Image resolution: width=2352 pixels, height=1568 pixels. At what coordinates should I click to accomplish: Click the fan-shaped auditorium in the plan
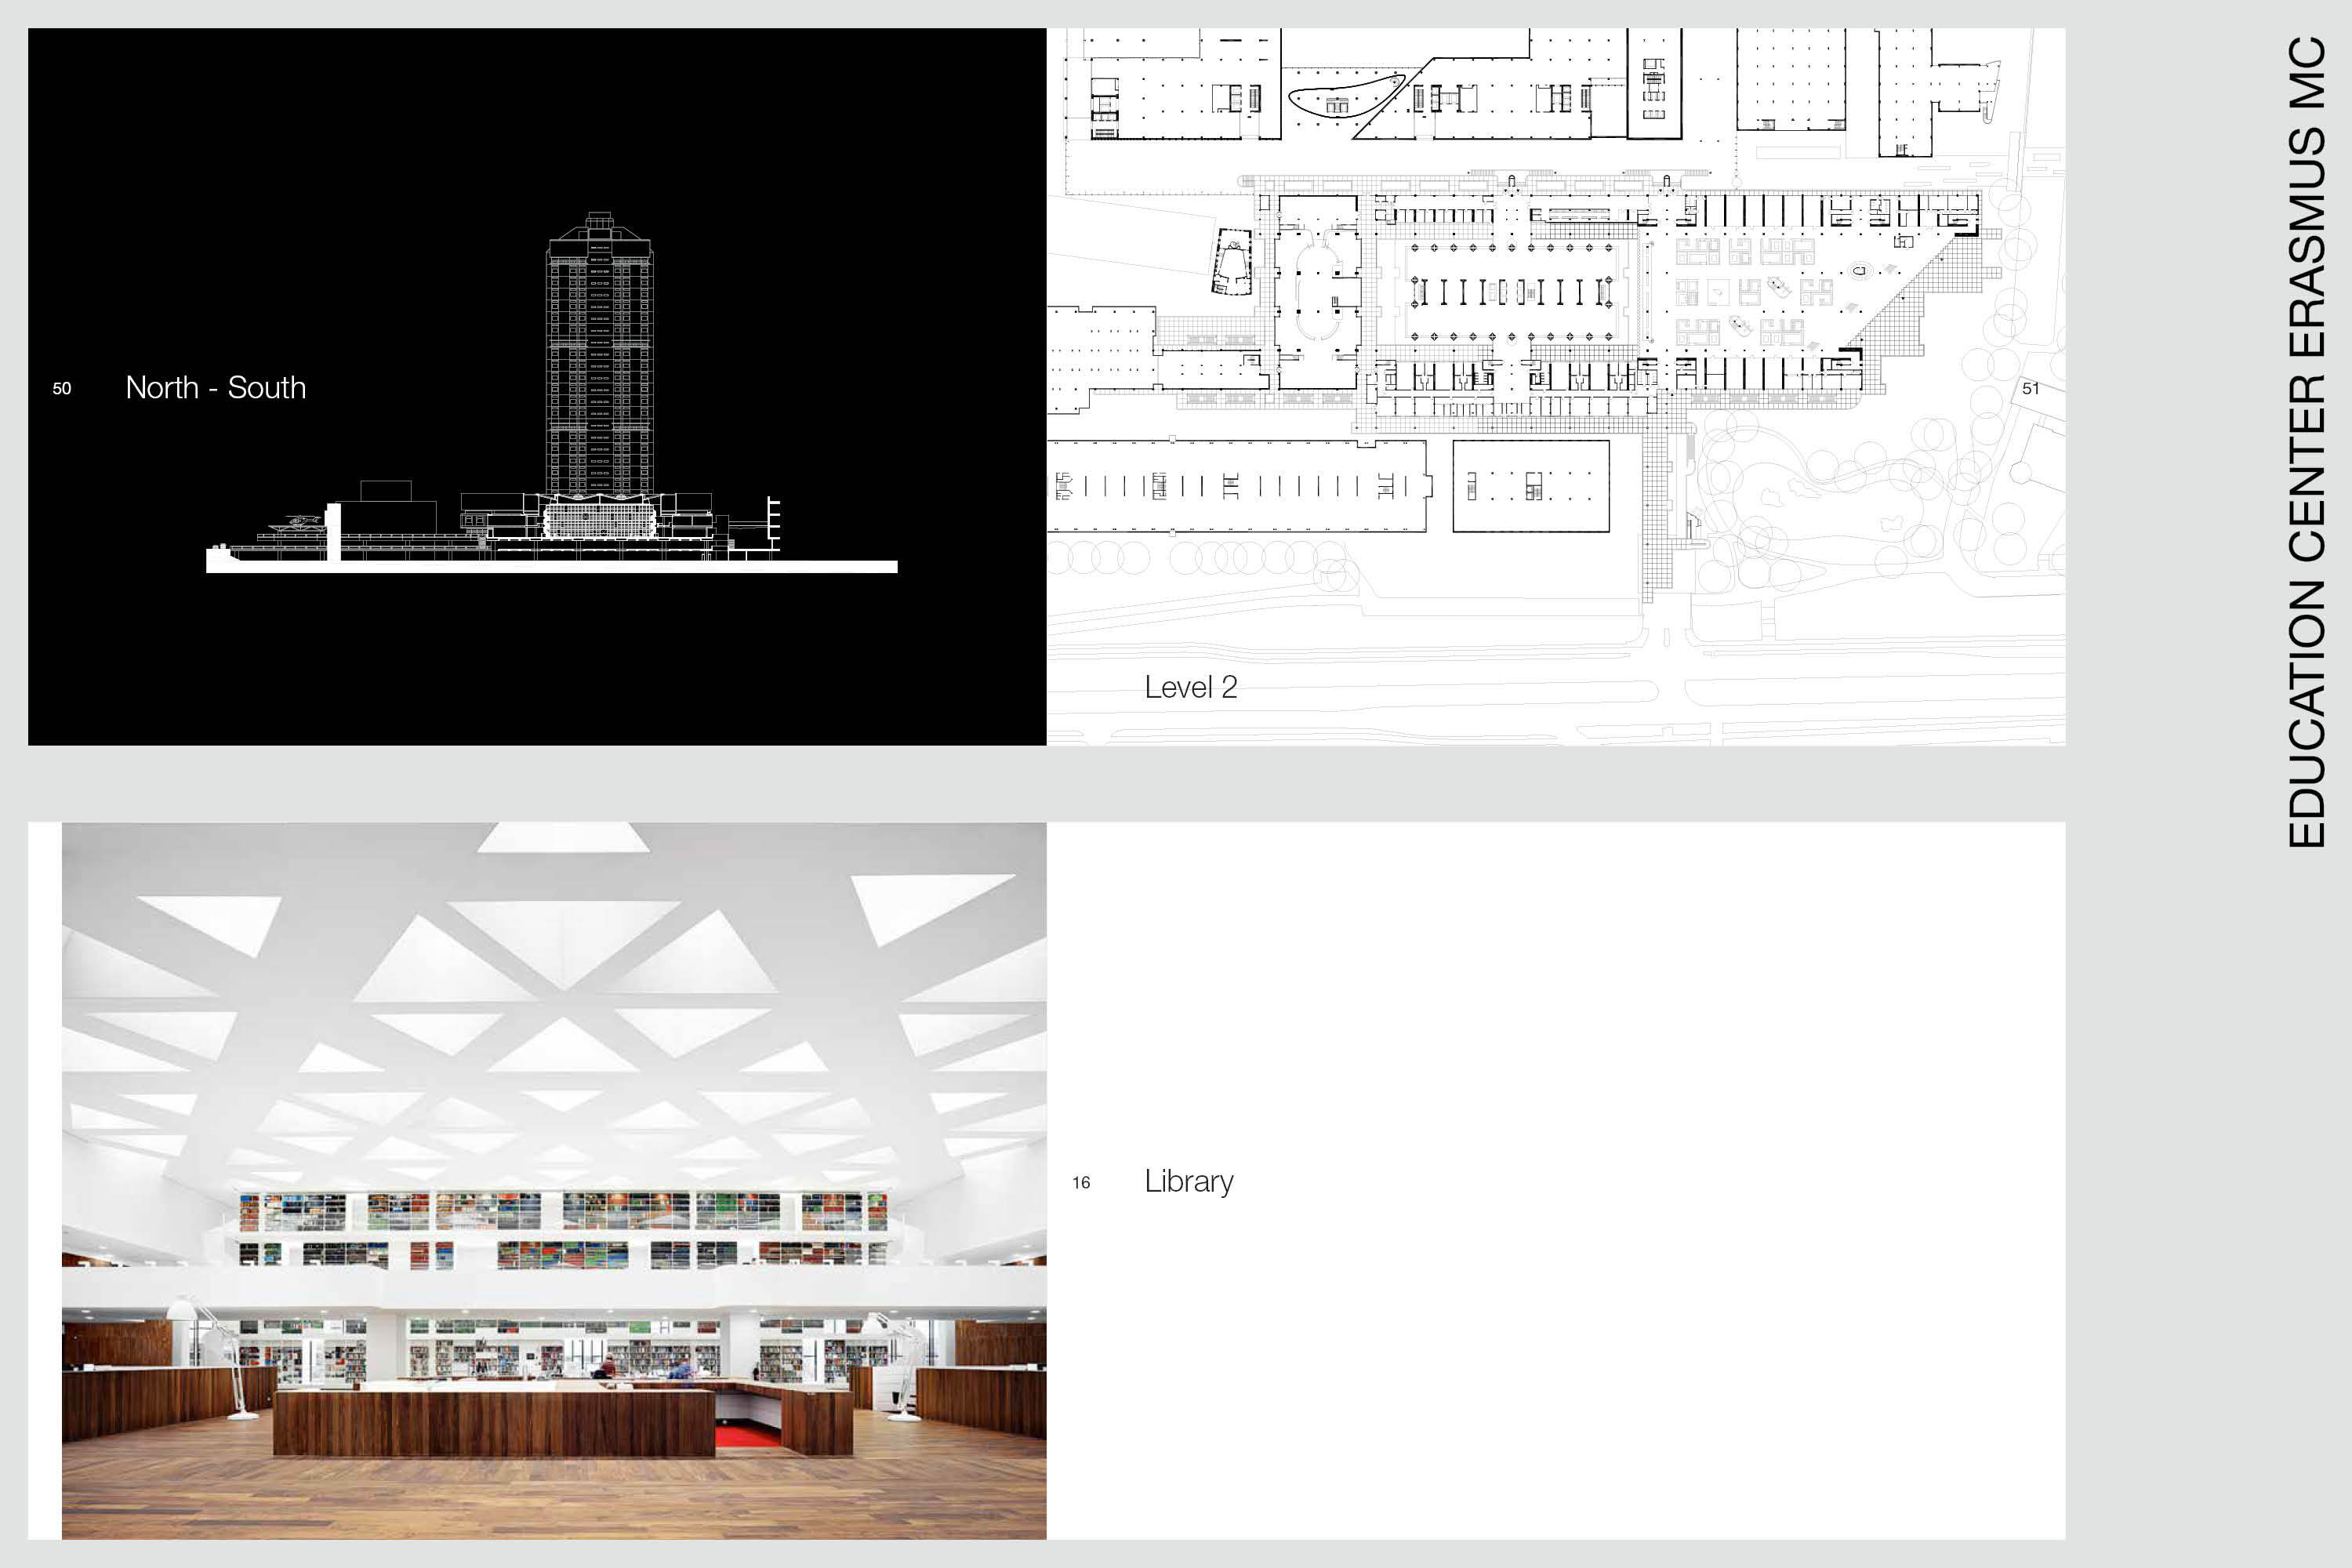pos(1232,263)
